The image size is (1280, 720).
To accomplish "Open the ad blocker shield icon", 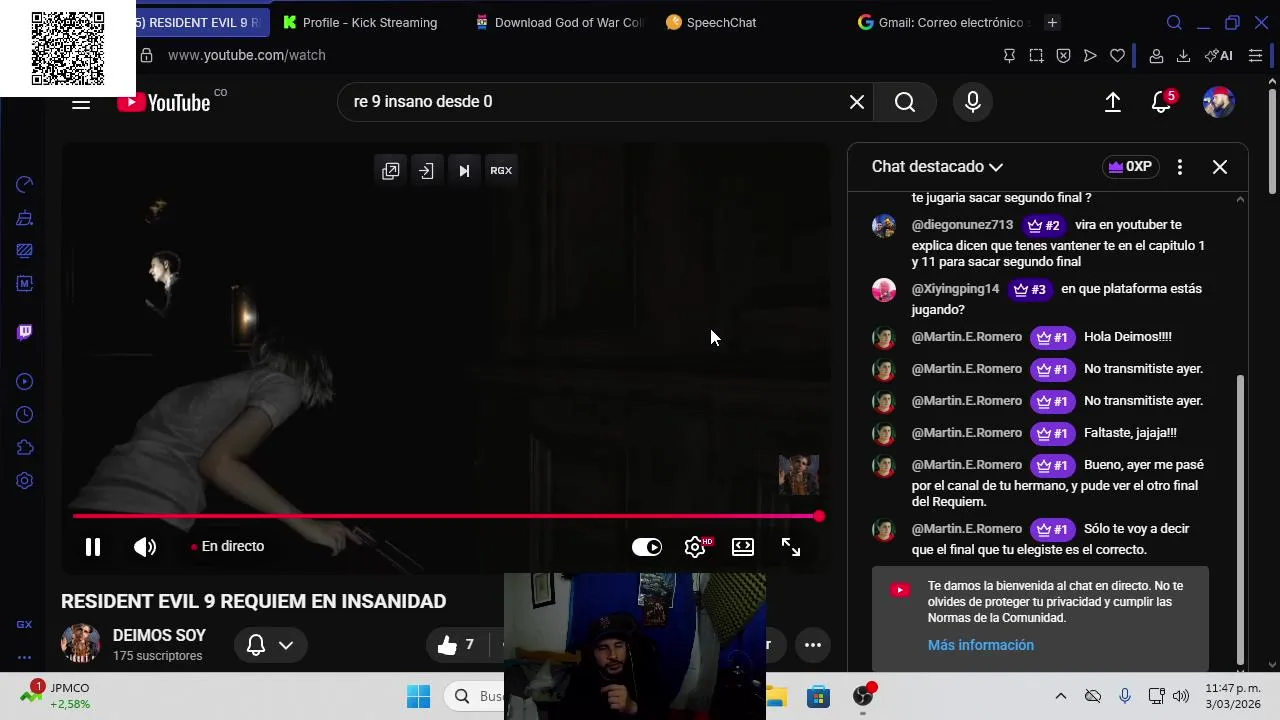I will (1063, 56).
